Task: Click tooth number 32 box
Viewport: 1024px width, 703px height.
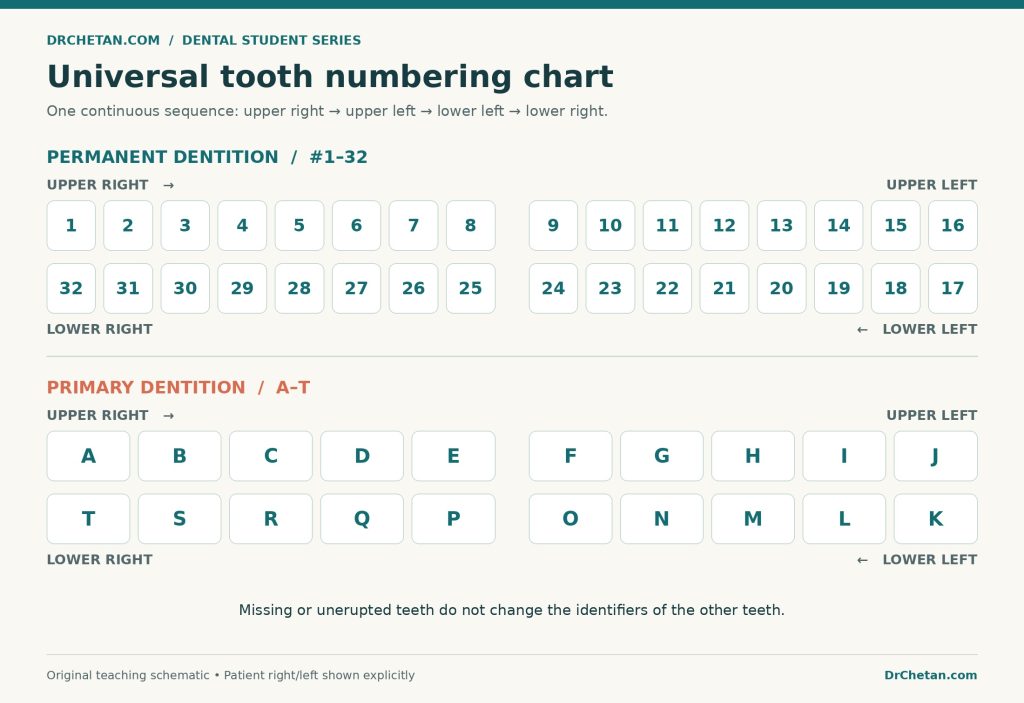Action: pyautogui.click(x=71, y=288)
